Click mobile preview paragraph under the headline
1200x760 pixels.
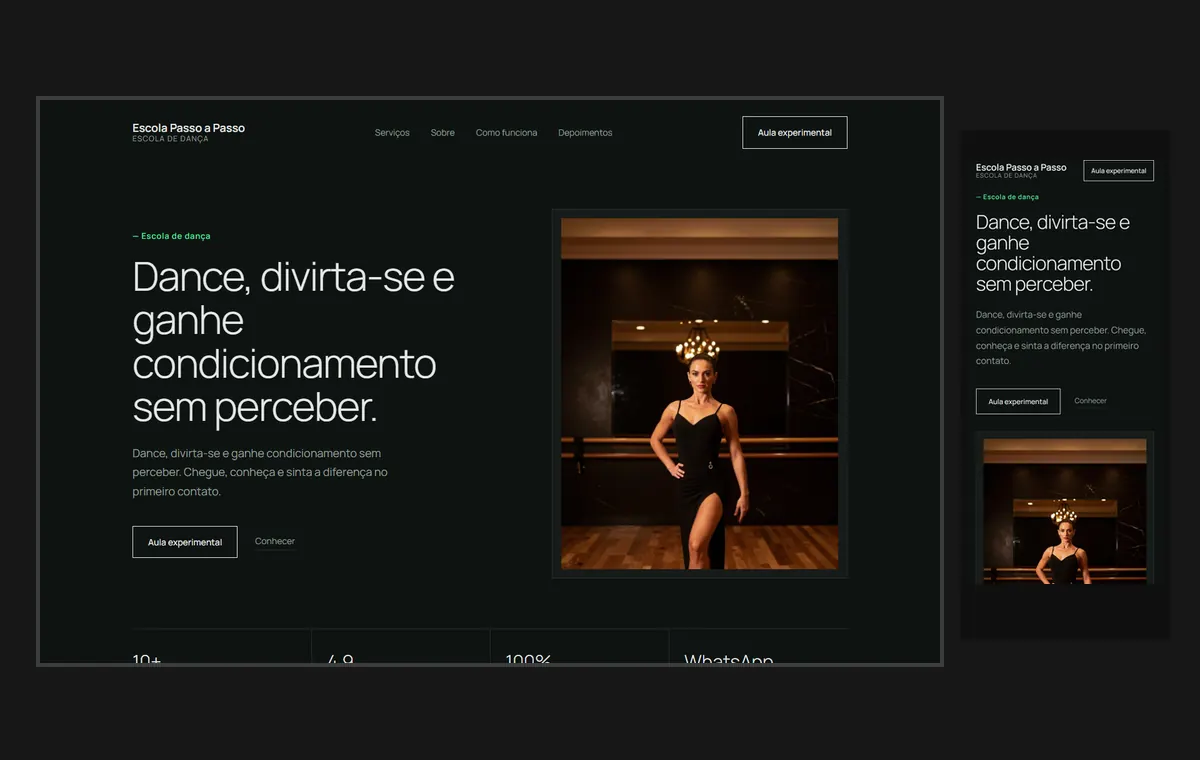pyautogui.click(x=1061, y=338)
